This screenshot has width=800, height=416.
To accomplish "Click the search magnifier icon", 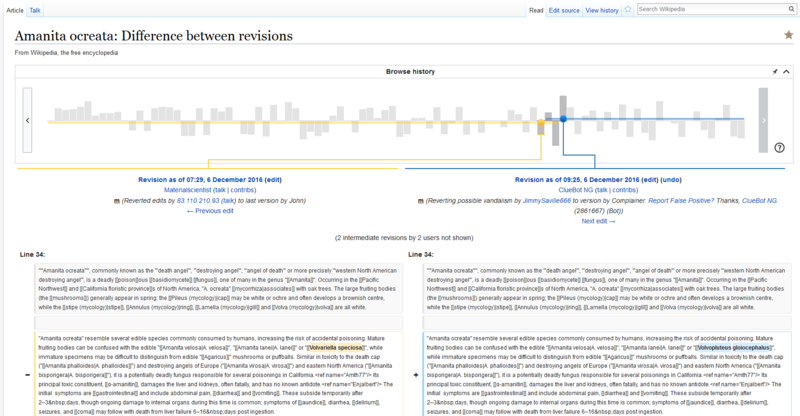I will click(x=789, y=9).
